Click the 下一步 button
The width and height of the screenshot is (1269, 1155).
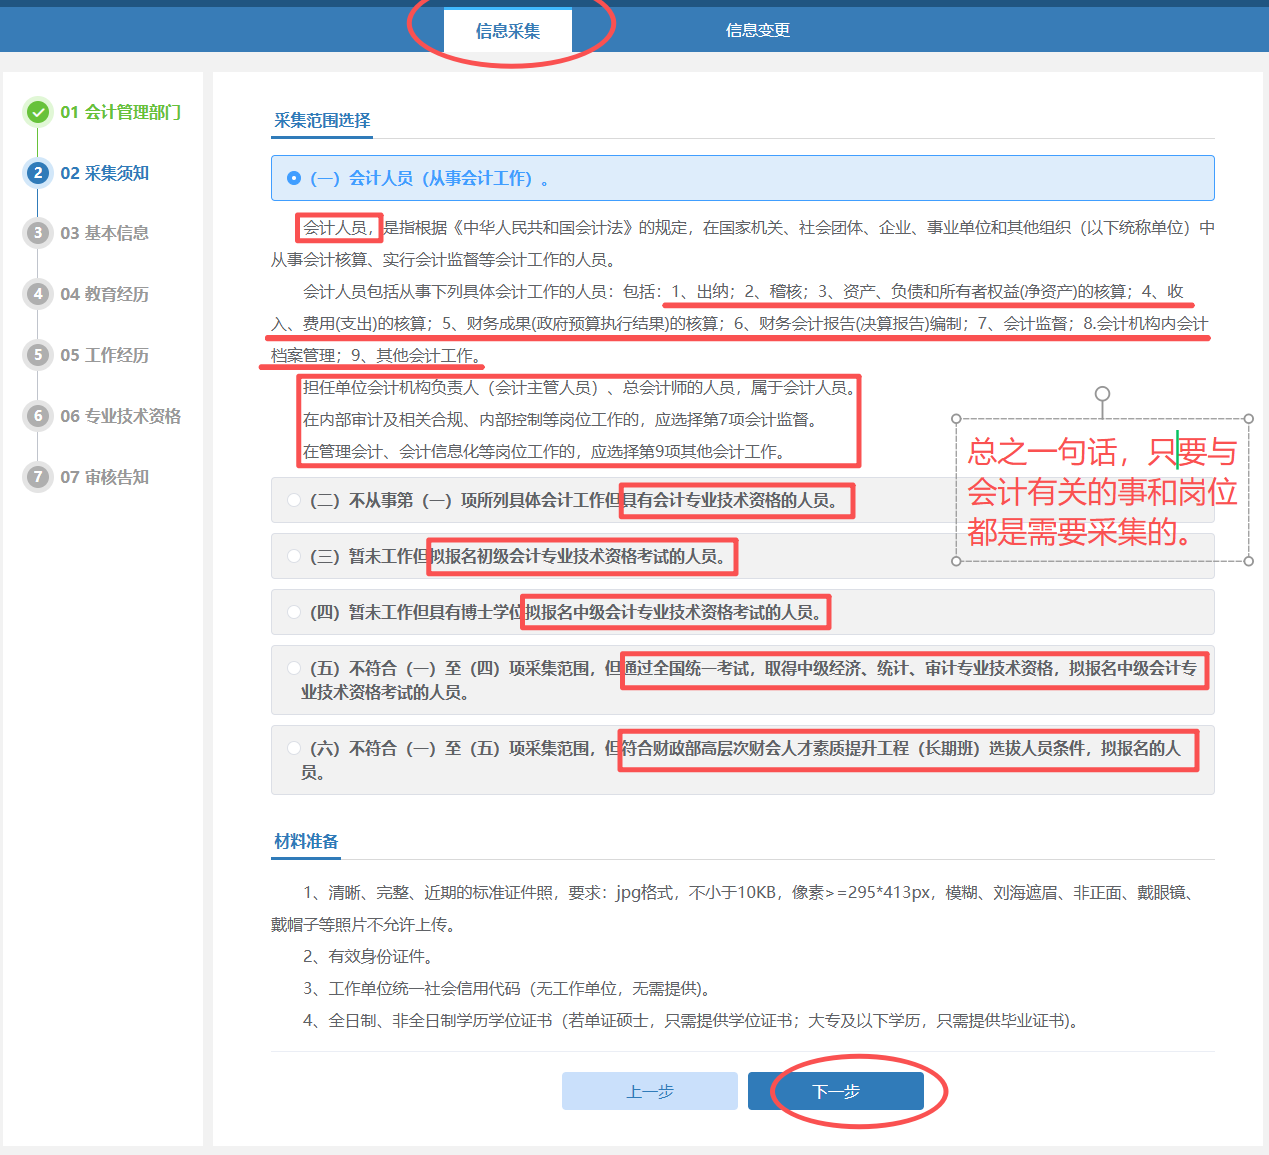pos(836,1091)
